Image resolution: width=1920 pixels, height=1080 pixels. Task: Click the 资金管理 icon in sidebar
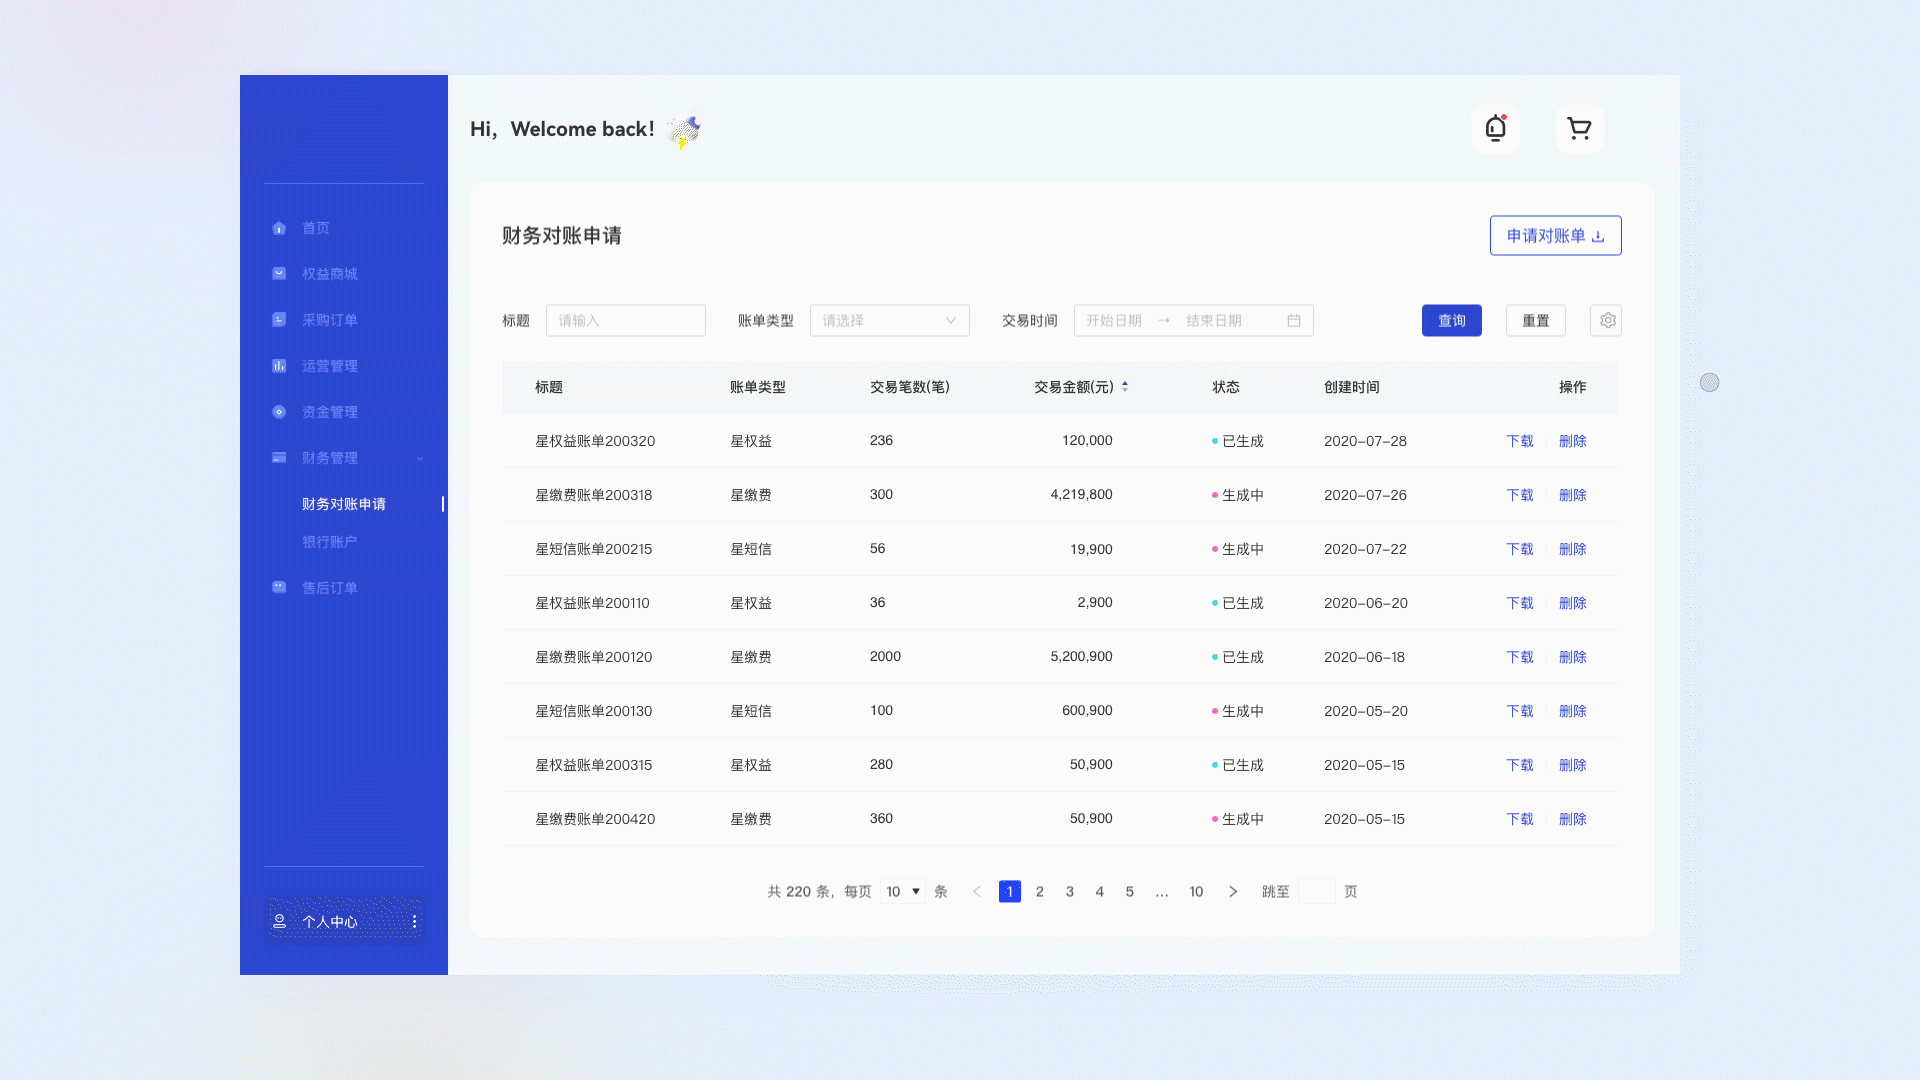pyautogui.click(x=279, y=412)
